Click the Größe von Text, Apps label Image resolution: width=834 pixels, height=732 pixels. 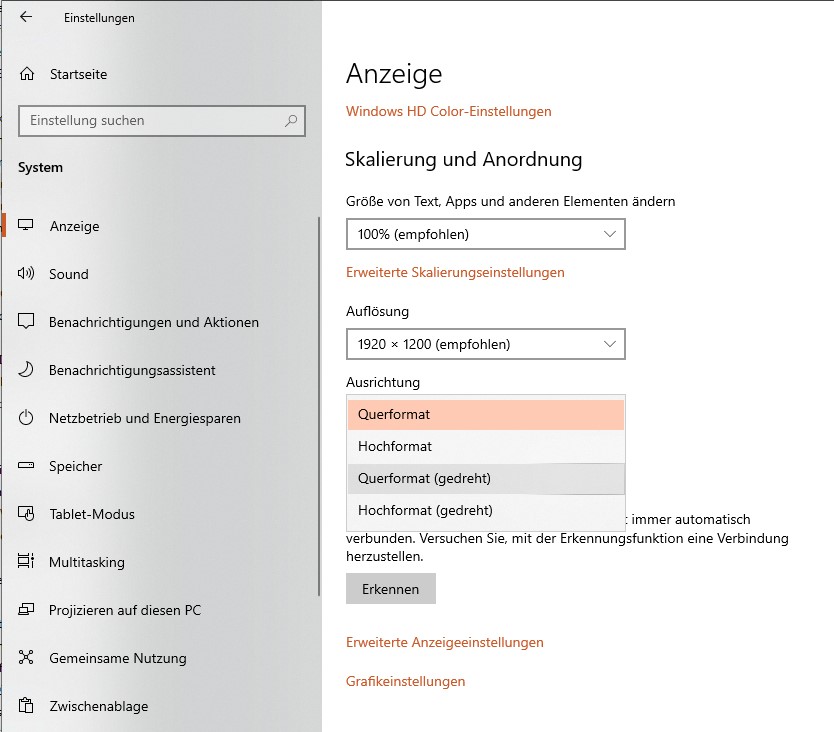510,201
